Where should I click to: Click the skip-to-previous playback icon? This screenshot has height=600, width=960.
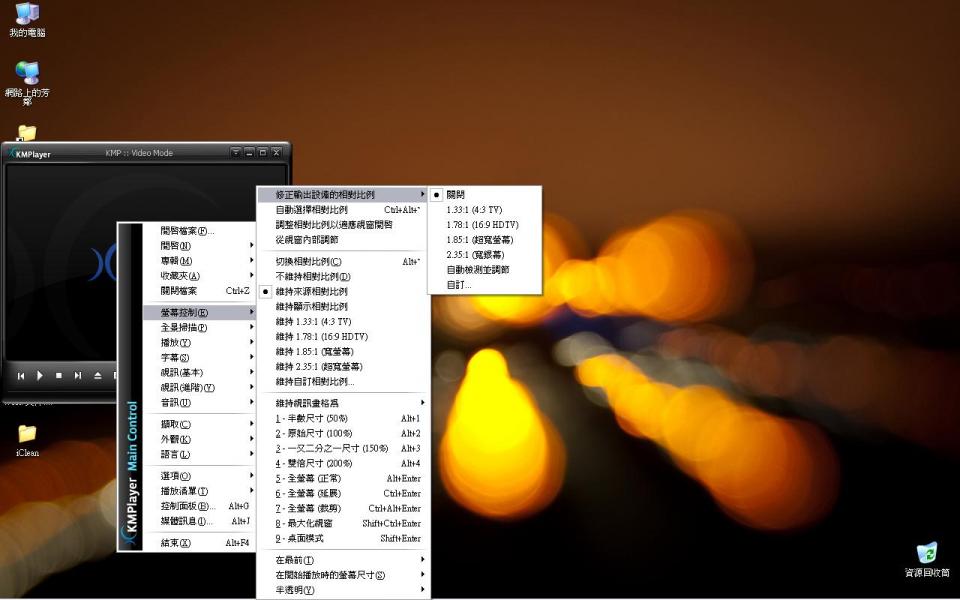coord(21,375)
